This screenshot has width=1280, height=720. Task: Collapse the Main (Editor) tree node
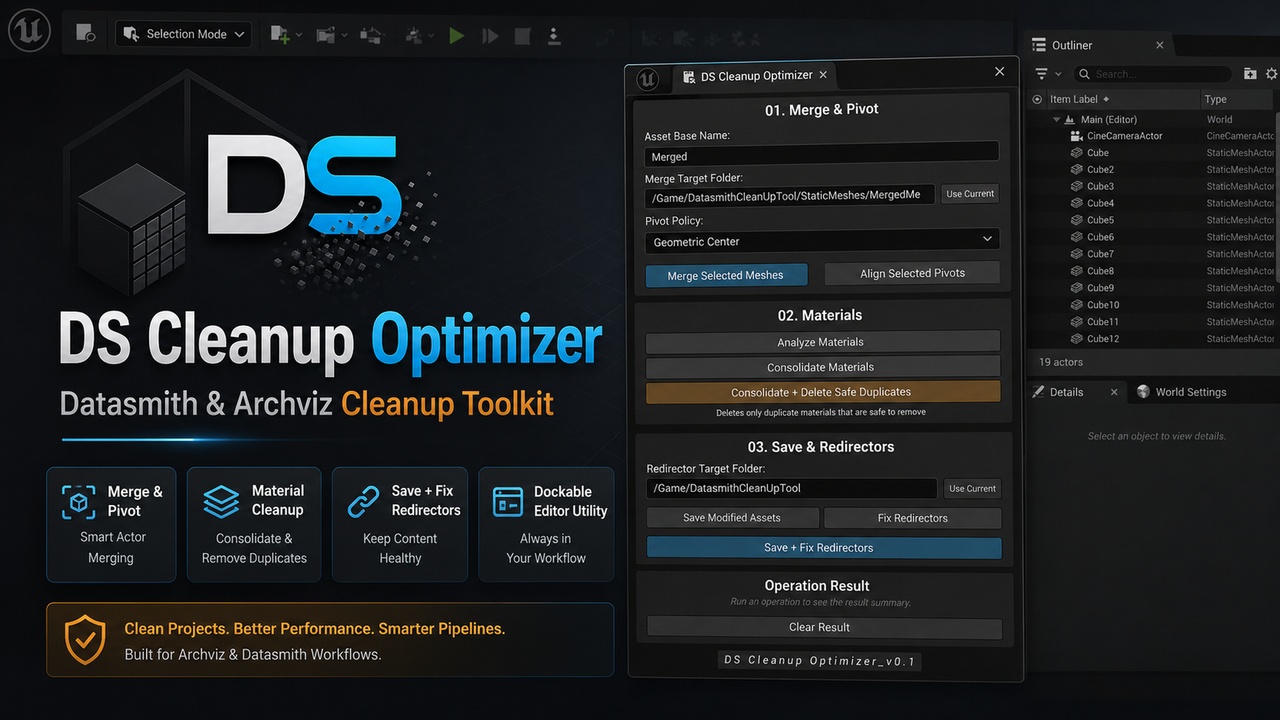(1056, 119)
